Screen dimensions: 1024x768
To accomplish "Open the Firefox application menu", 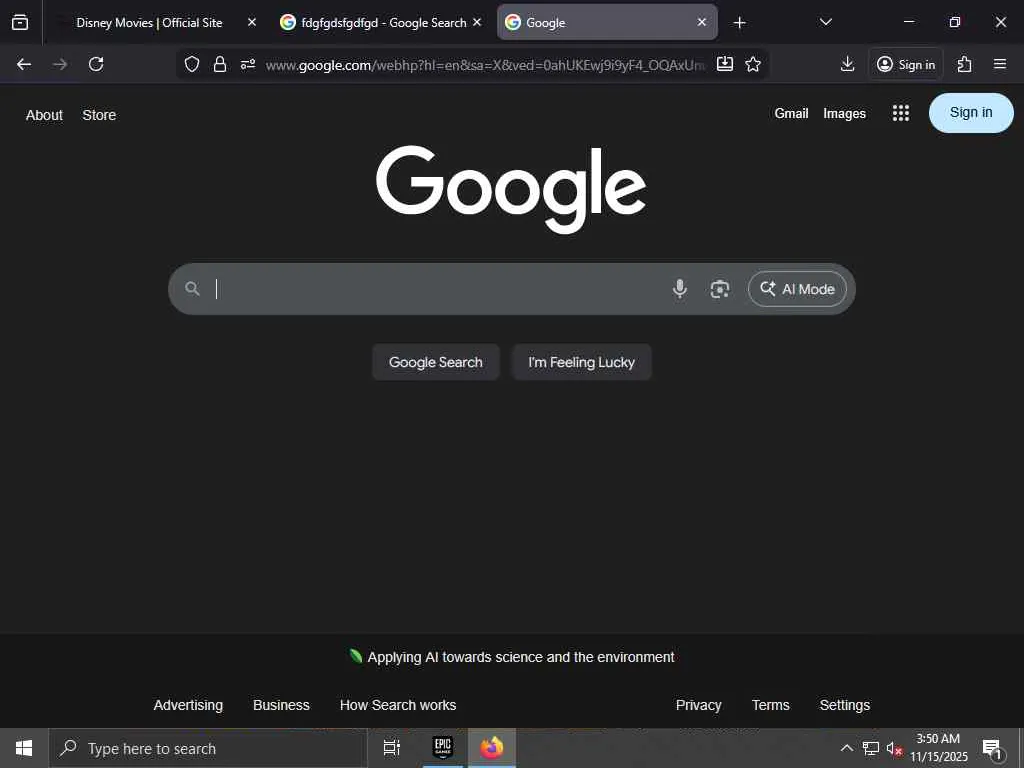I will point(1000,64).
